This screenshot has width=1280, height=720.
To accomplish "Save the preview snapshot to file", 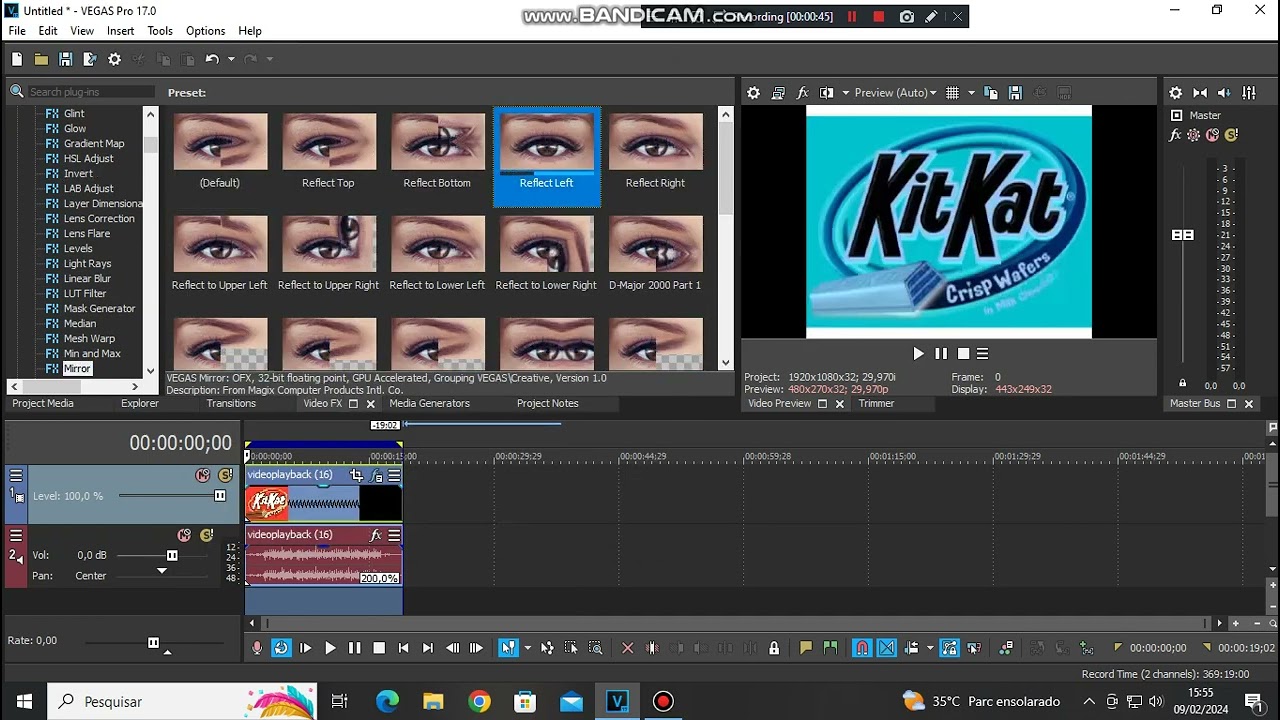I will (x=1015, y=93).
